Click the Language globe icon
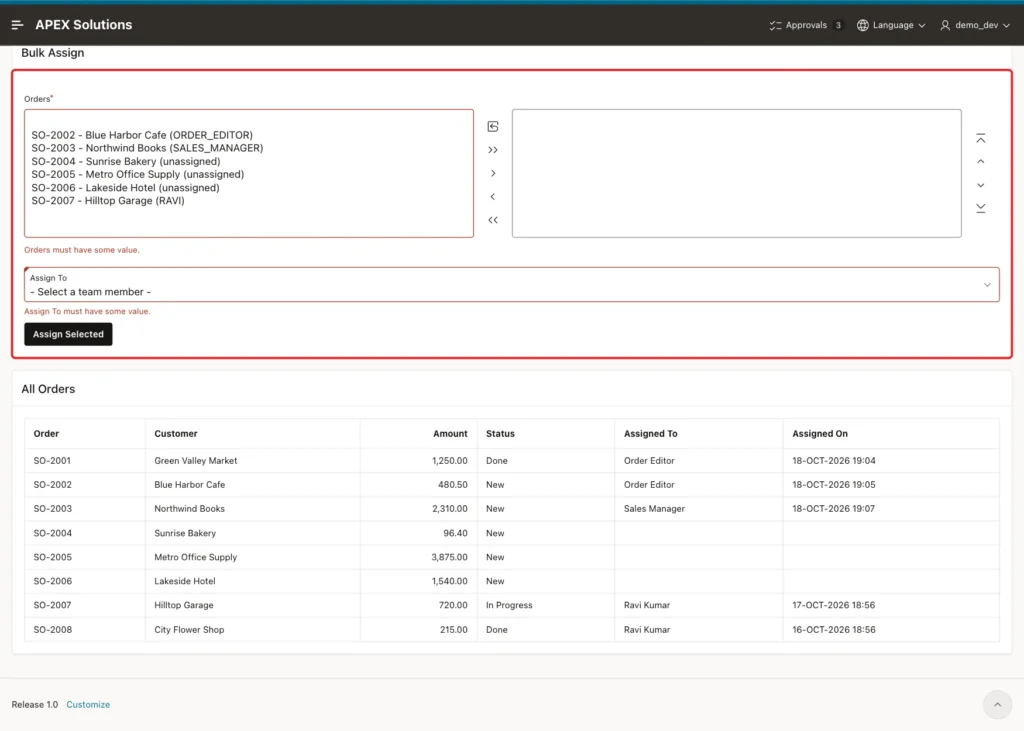Screen dimensions: 1024x731 863,25
